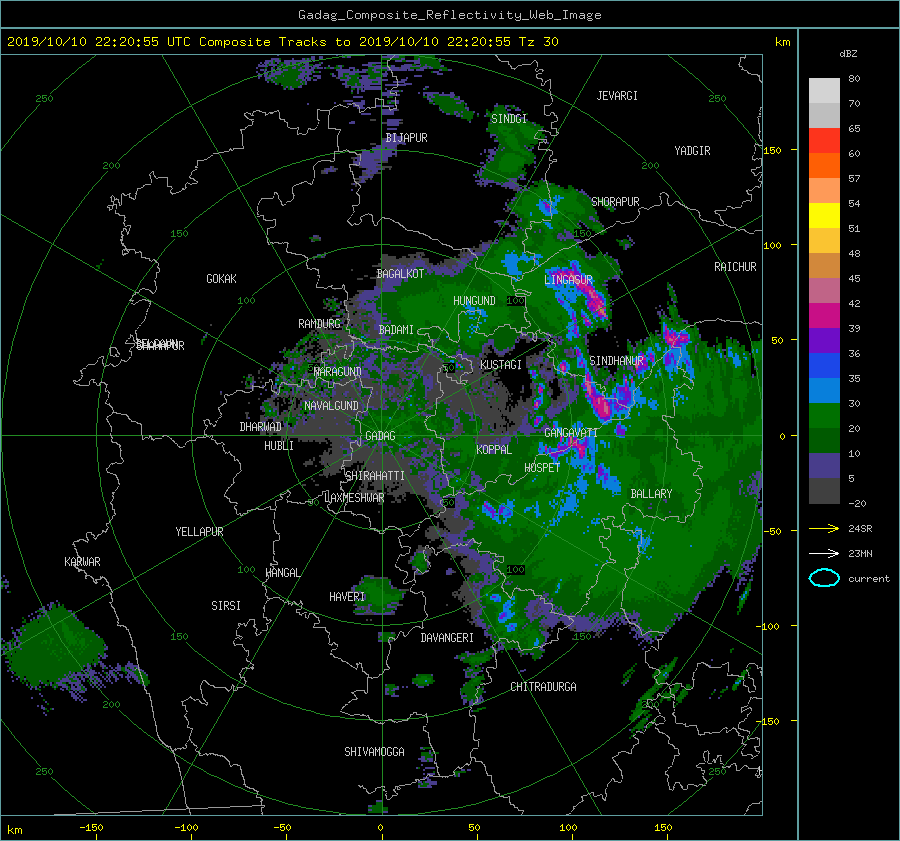
Task: Click the BAGALKOT city label
Action: tap(400, 274)
